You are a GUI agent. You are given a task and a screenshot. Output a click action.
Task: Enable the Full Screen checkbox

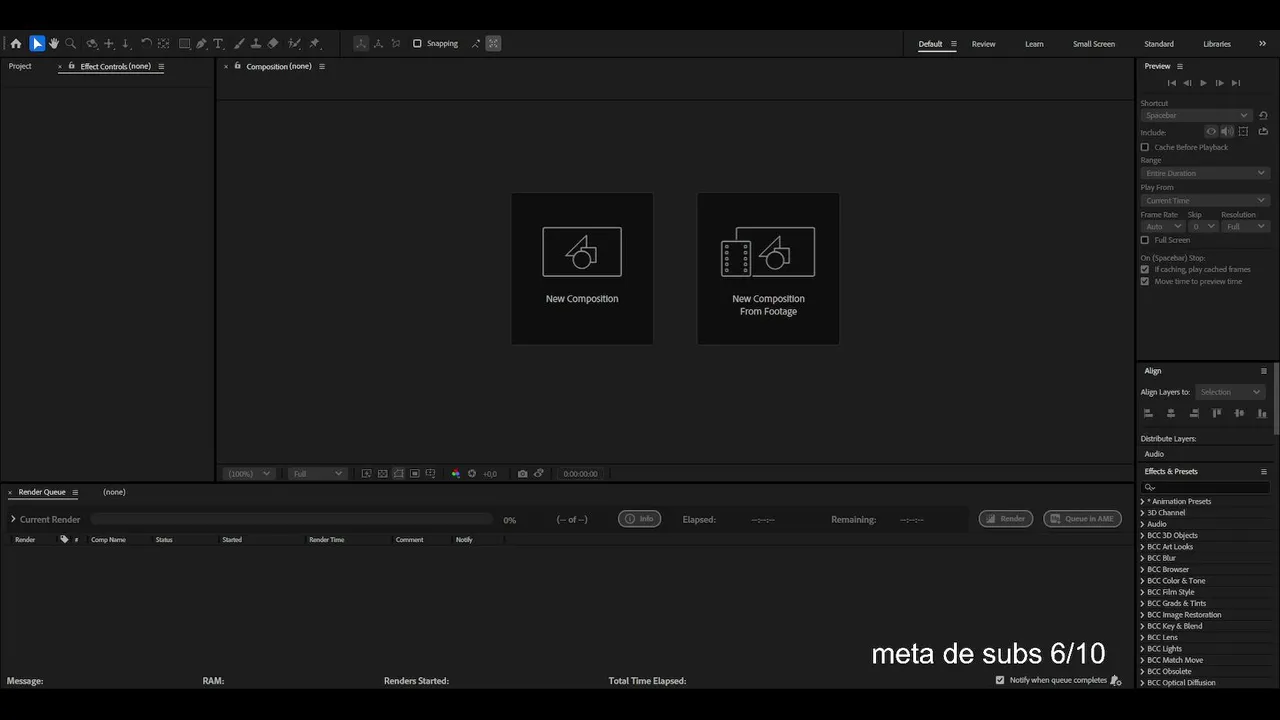coord(1145,240)
